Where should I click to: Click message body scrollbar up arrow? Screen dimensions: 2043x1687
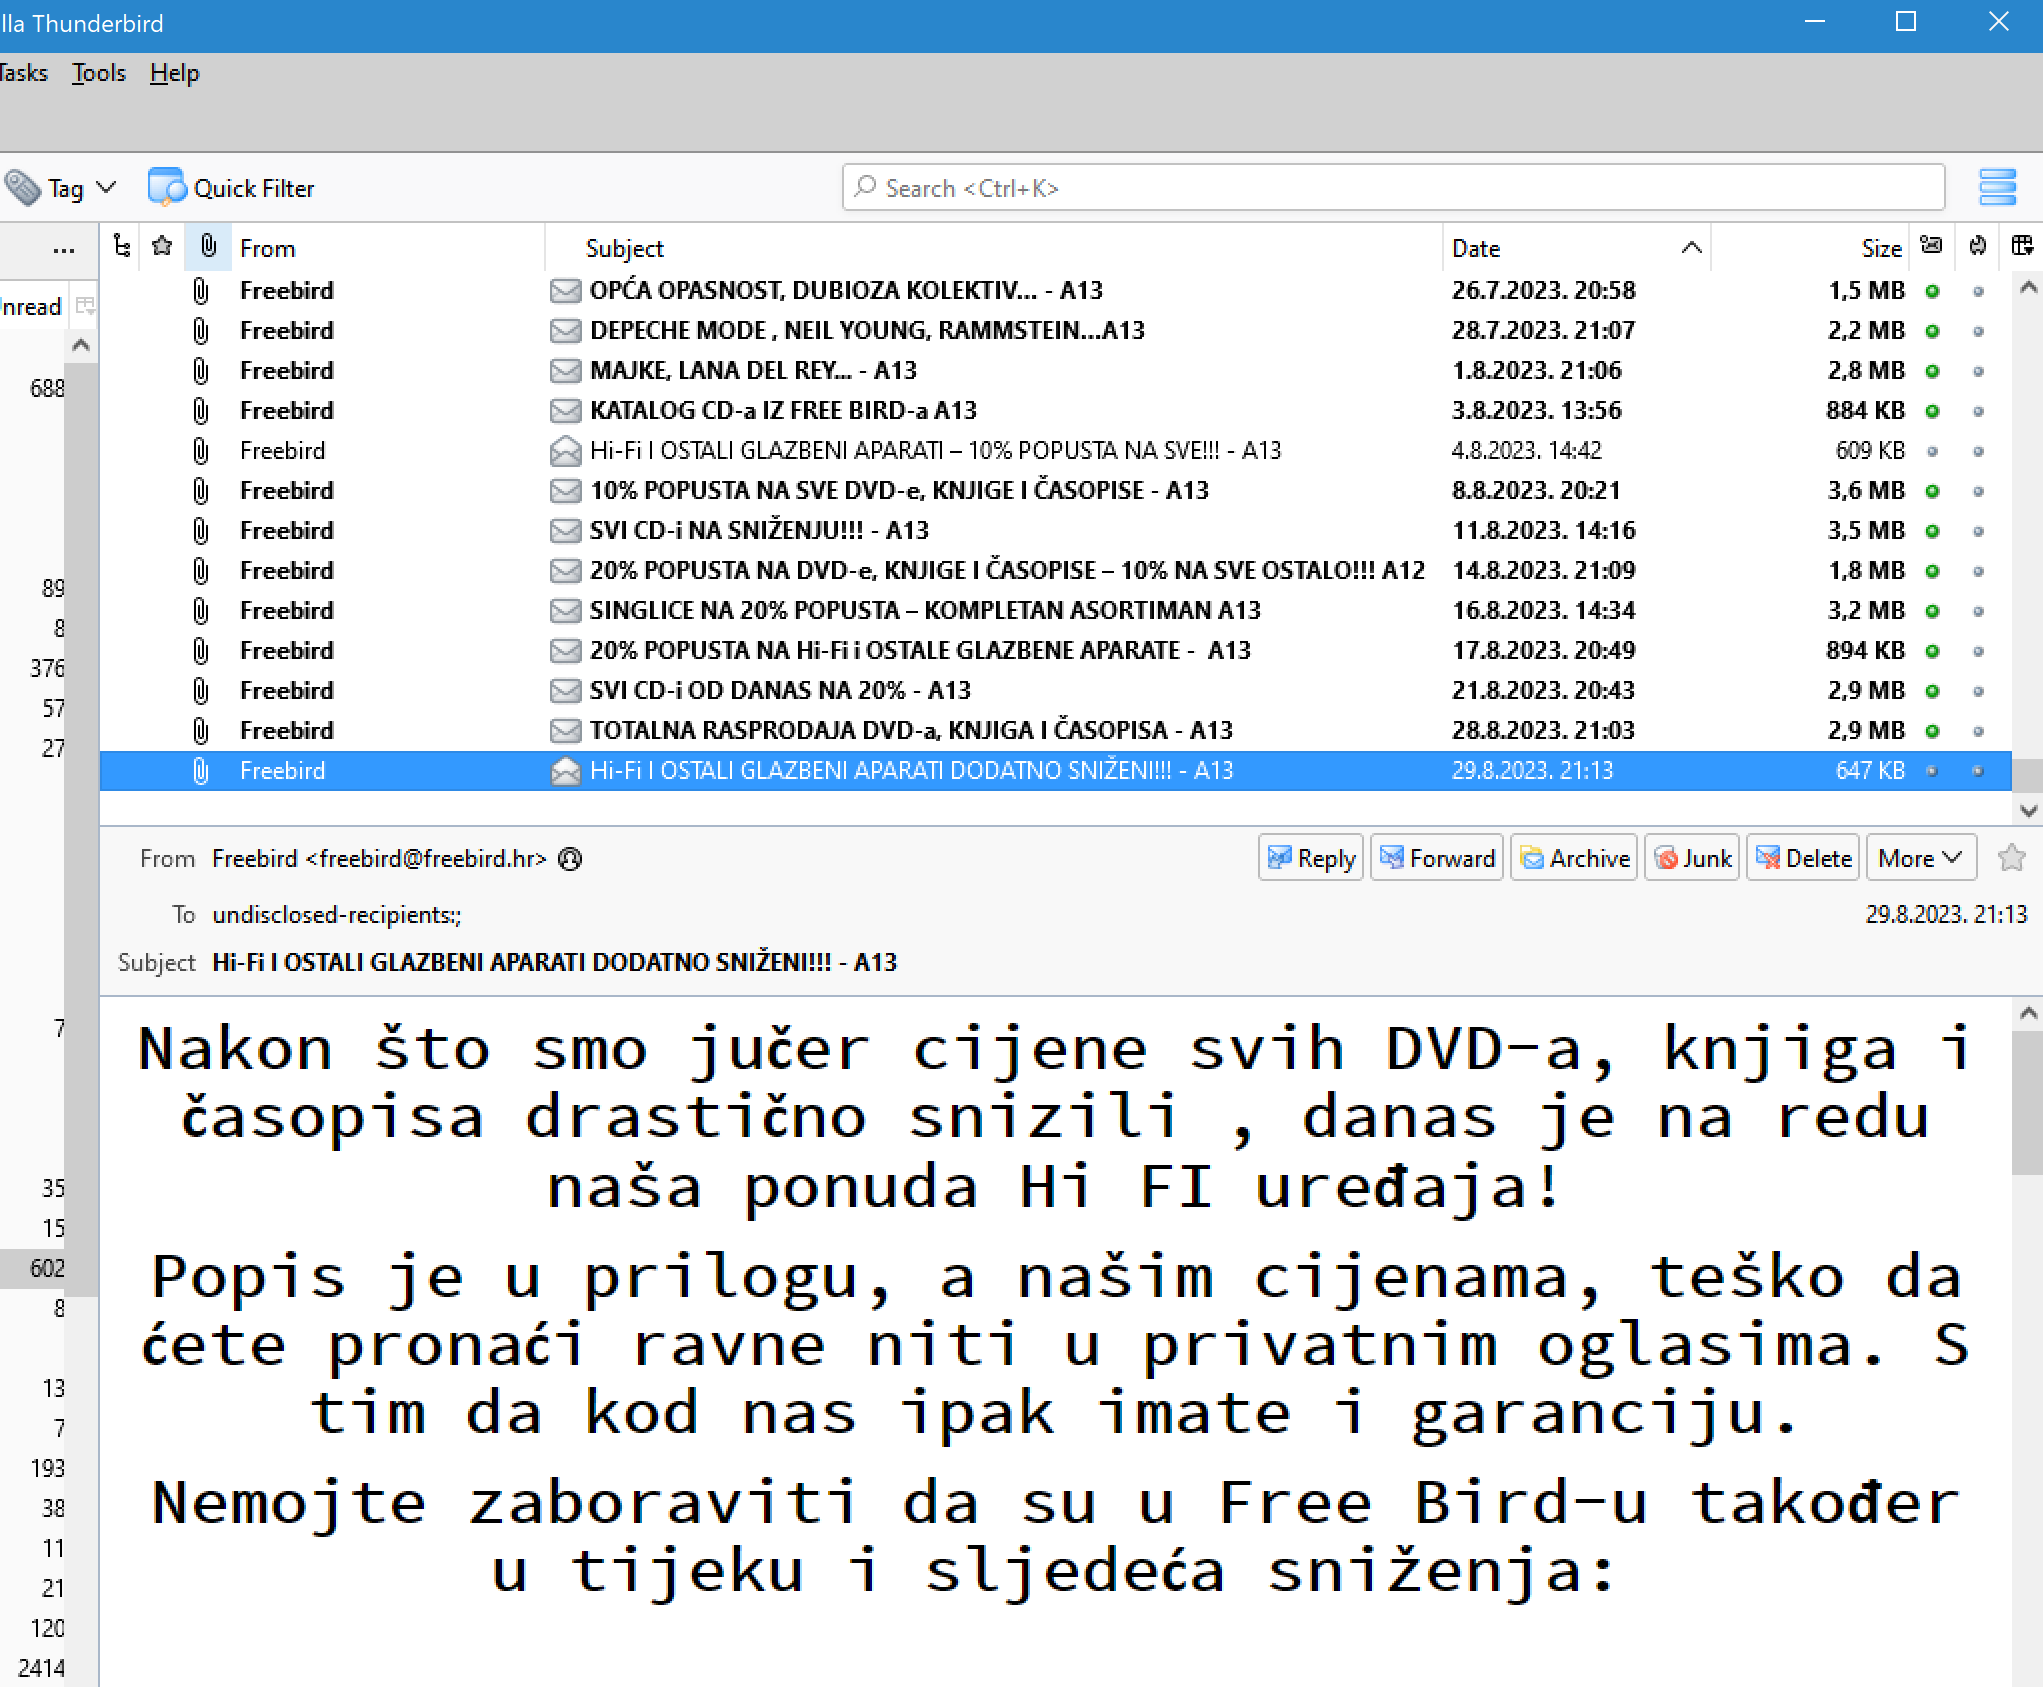[2027, 1013]
